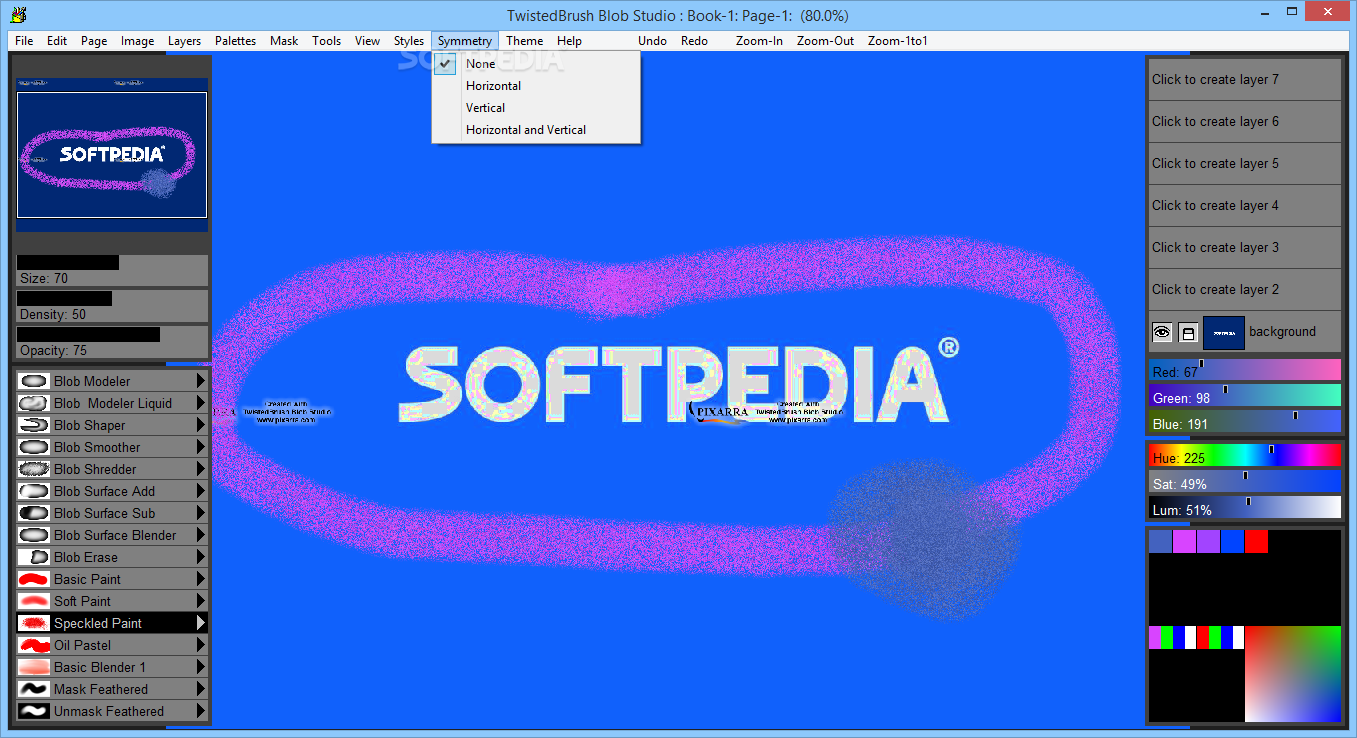Choose Horizontal symmetry
Screen dimensions: 1357x738
[536, 85]
